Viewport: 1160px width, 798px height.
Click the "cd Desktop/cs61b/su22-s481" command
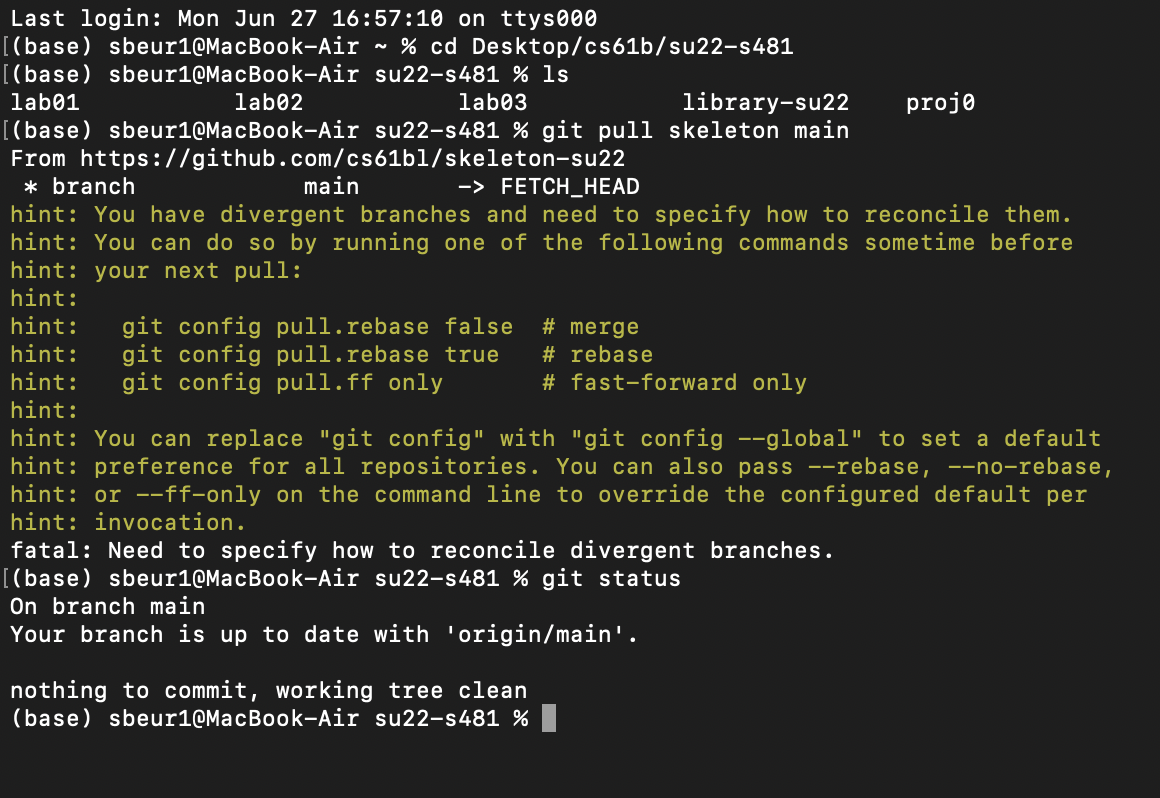pyautogui.click(x=611, y=46)
